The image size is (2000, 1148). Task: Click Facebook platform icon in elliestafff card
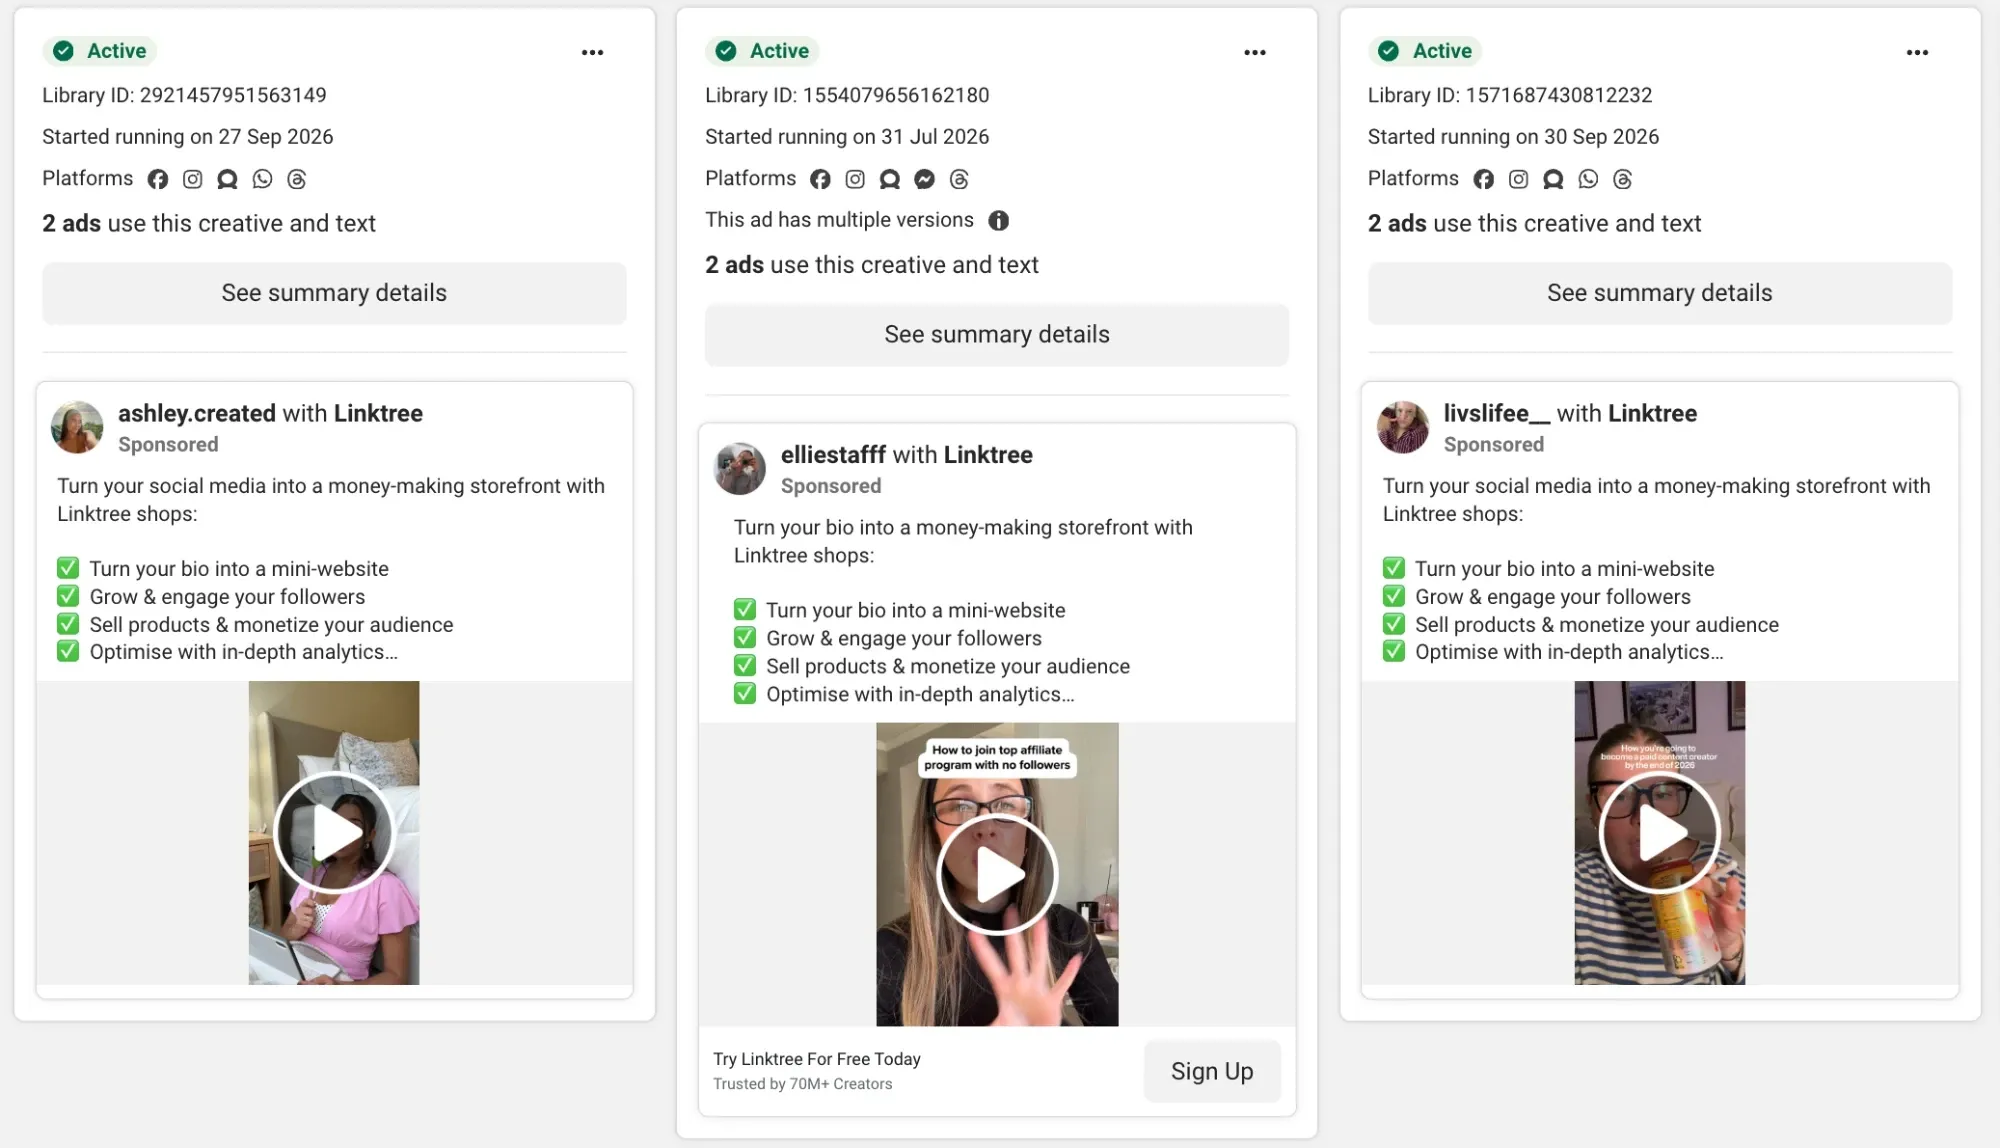(820, 179)
